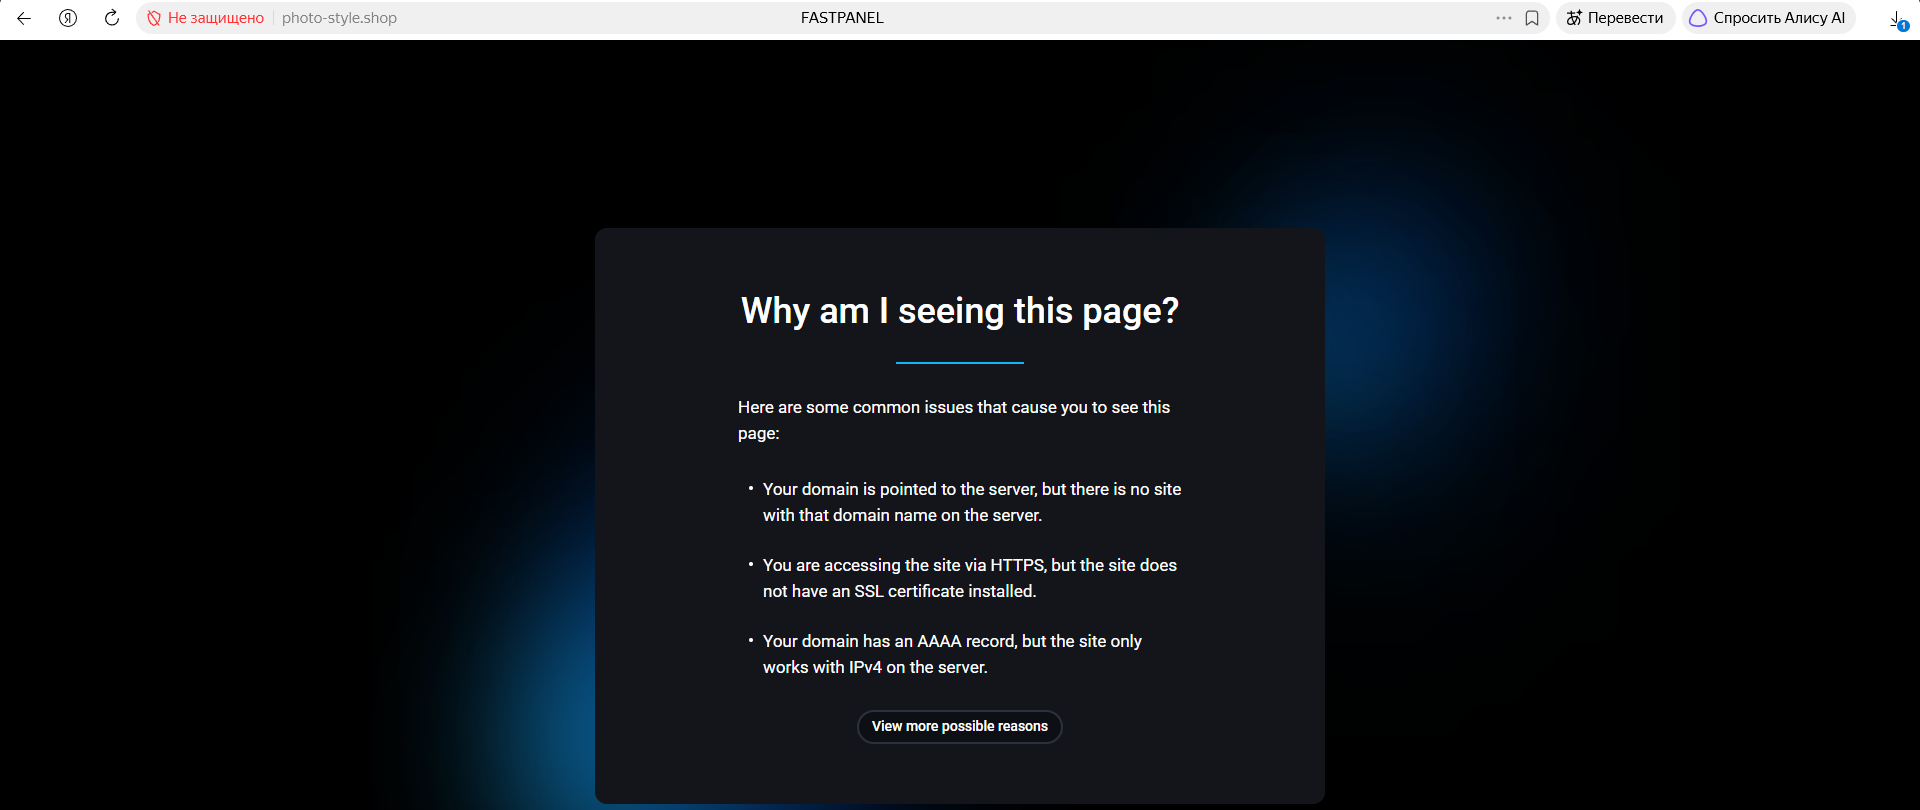Click the crossed-out shield security icon
Screen dimensions: 1920x810
tap(154, 18)
